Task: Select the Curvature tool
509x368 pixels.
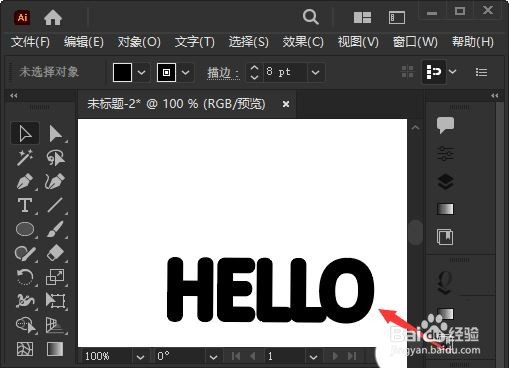Action: tap(55, 181)
